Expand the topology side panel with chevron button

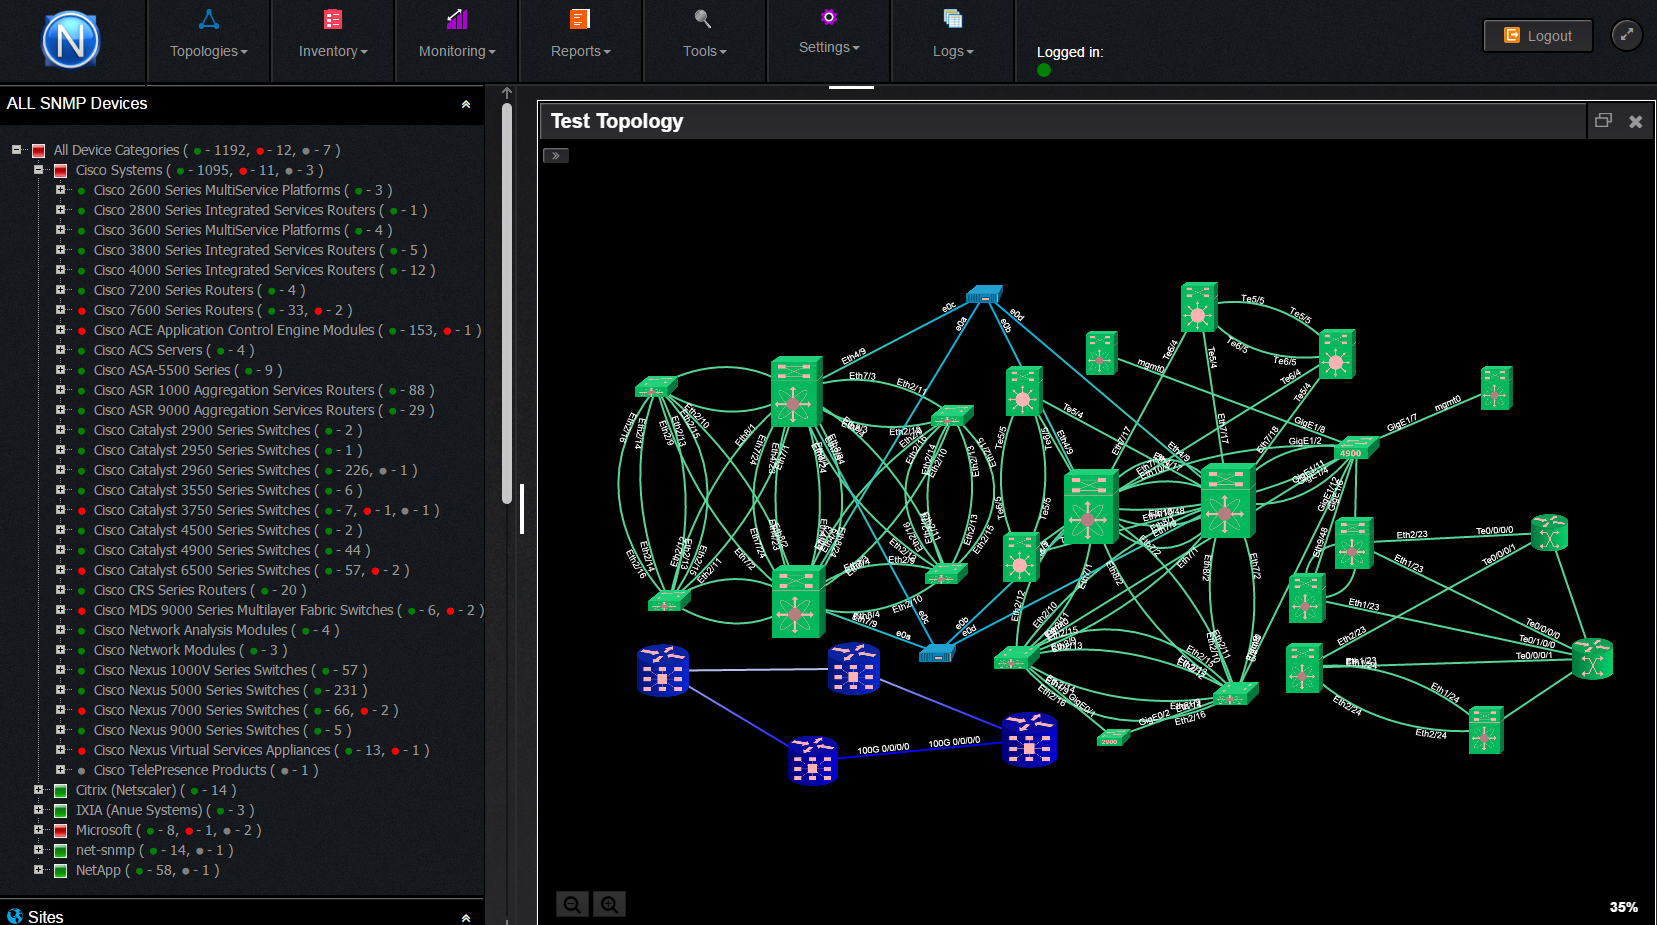[556, 156]
